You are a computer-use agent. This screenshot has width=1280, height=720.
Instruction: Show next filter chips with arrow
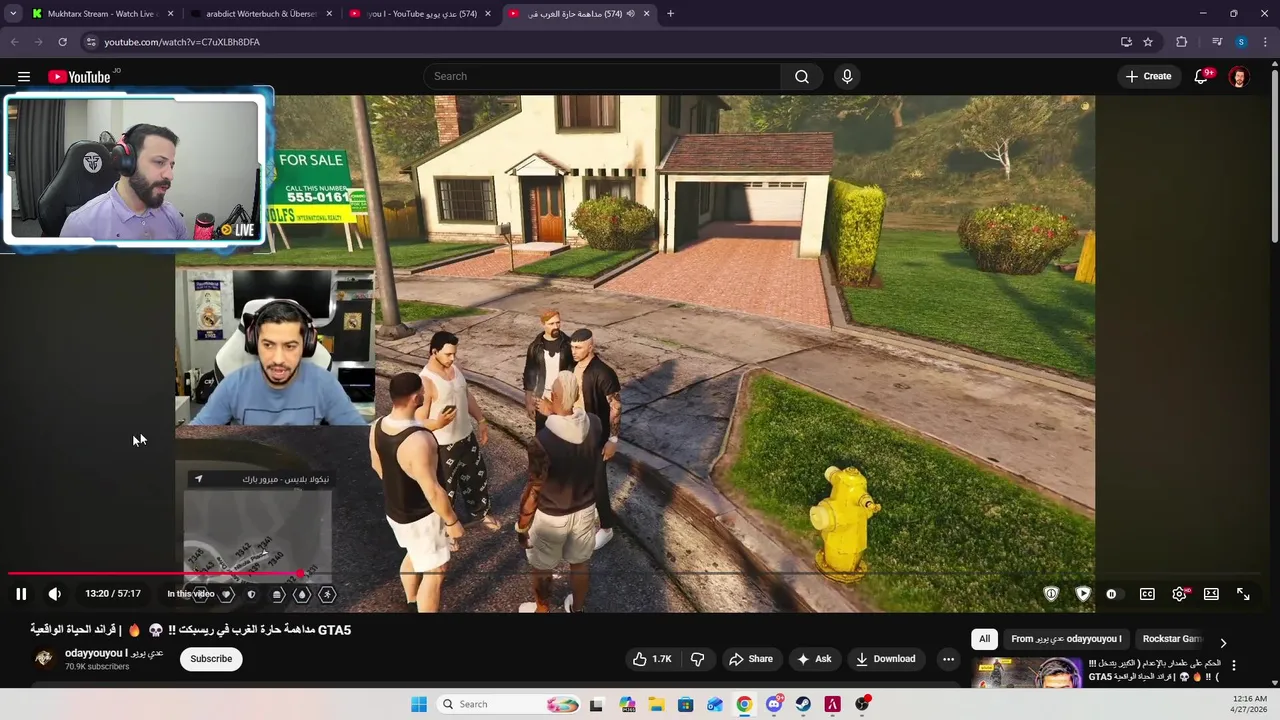pos(1223,642)
